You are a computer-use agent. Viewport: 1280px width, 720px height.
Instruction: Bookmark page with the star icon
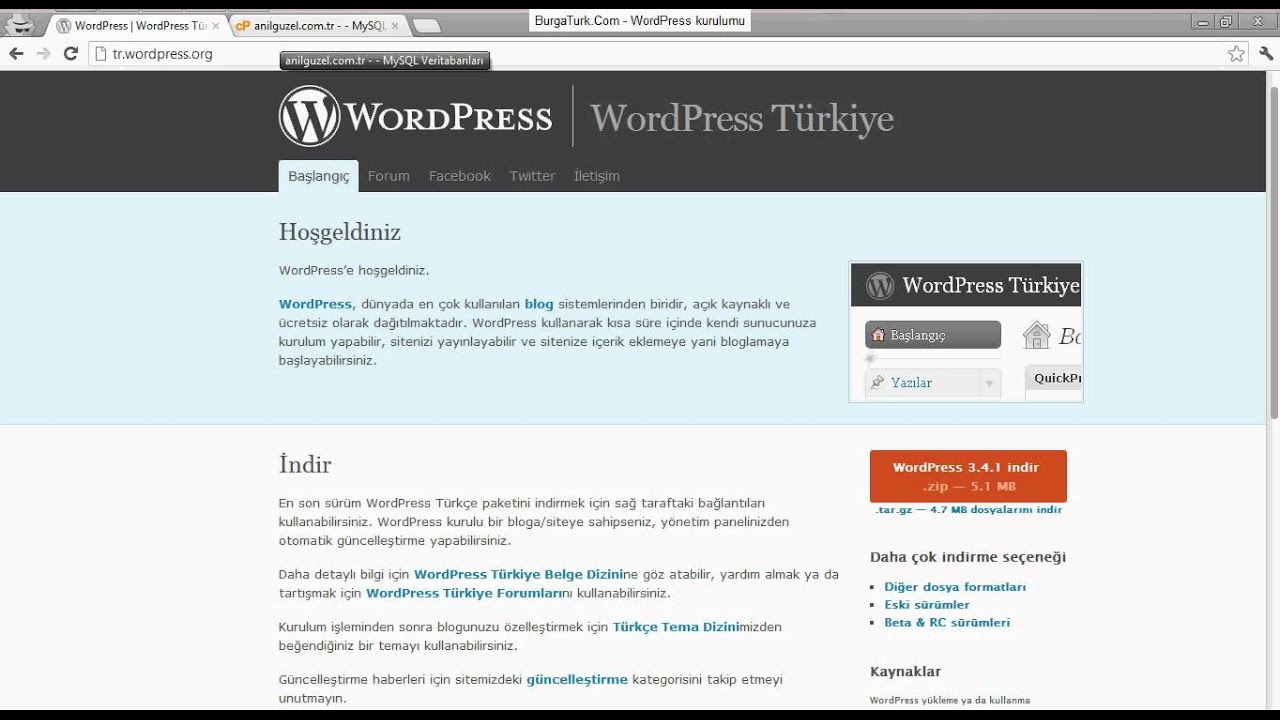point(1236,54)
